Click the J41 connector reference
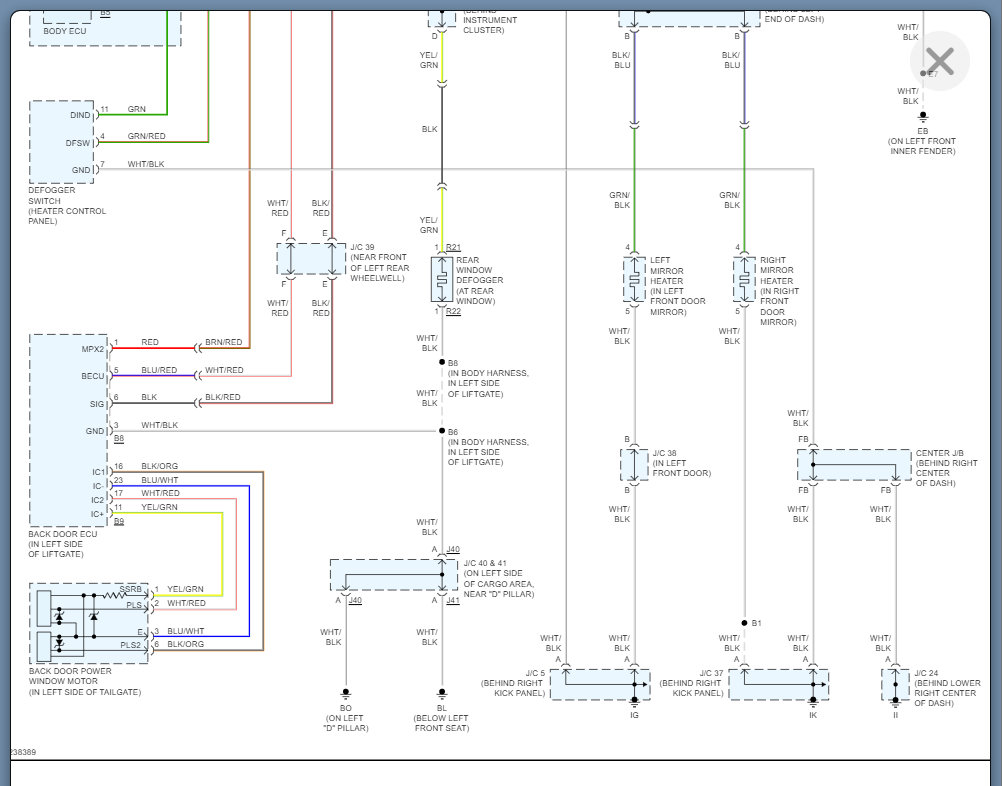 pos(453,601)
